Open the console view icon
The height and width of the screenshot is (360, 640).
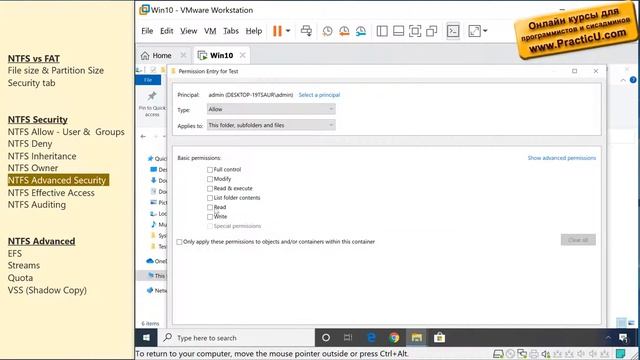tap(453, 31)
